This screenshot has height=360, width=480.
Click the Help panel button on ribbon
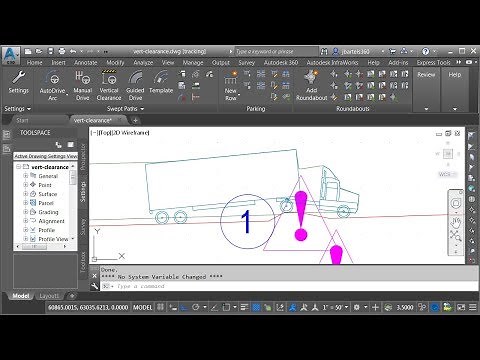click(x=455, y=90)
